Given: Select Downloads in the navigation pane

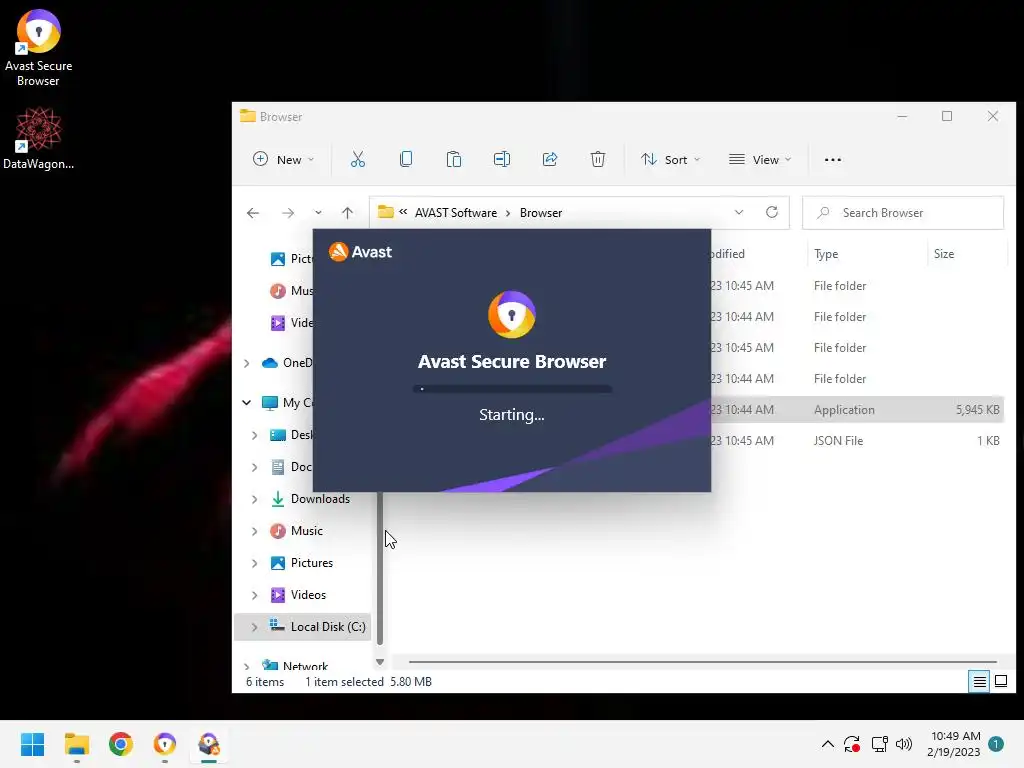Looking at the screenshot, I should 320,499.
